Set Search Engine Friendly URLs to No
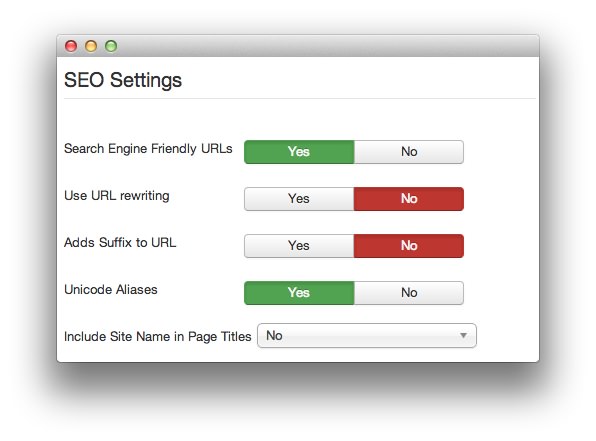 pos(409,152)
